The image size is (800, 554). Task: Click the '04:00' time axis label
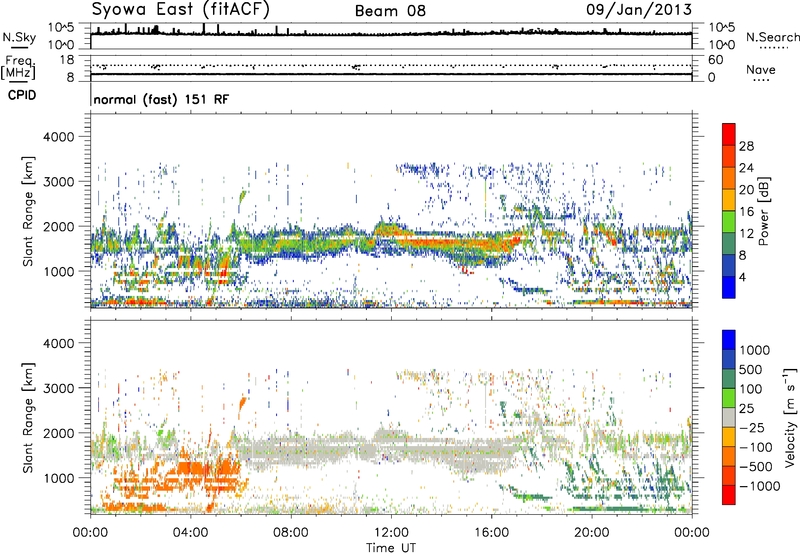pos(191,533)
